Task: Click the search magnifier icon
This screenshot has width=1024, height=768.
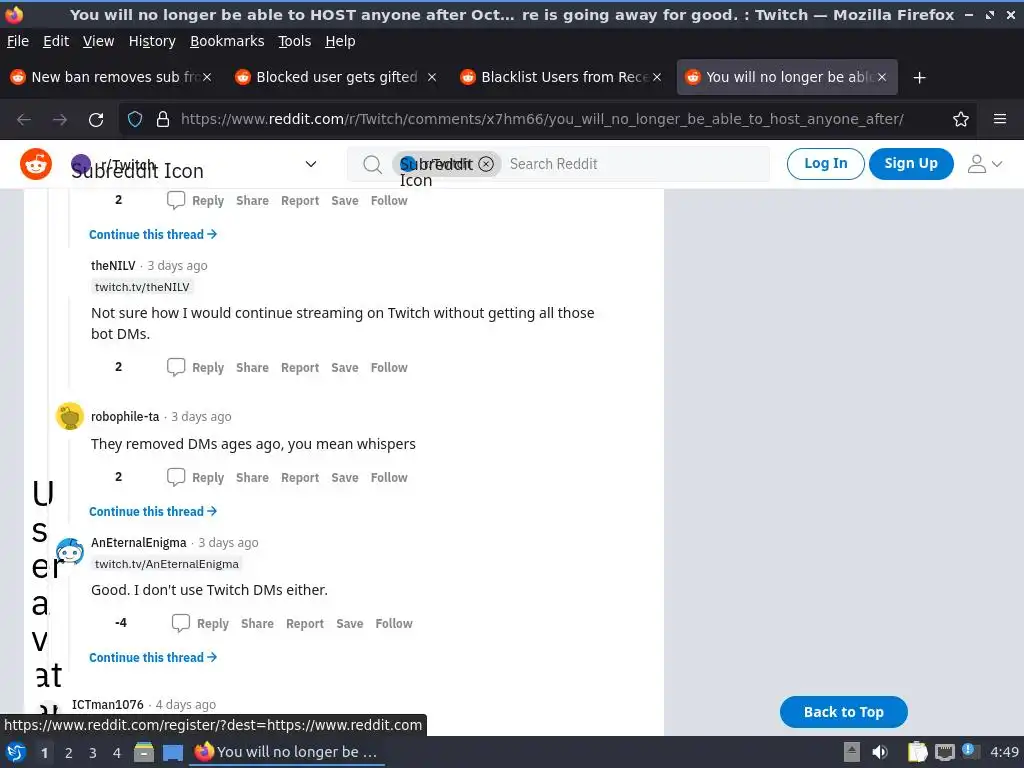Action: click(x=372, y=164)
